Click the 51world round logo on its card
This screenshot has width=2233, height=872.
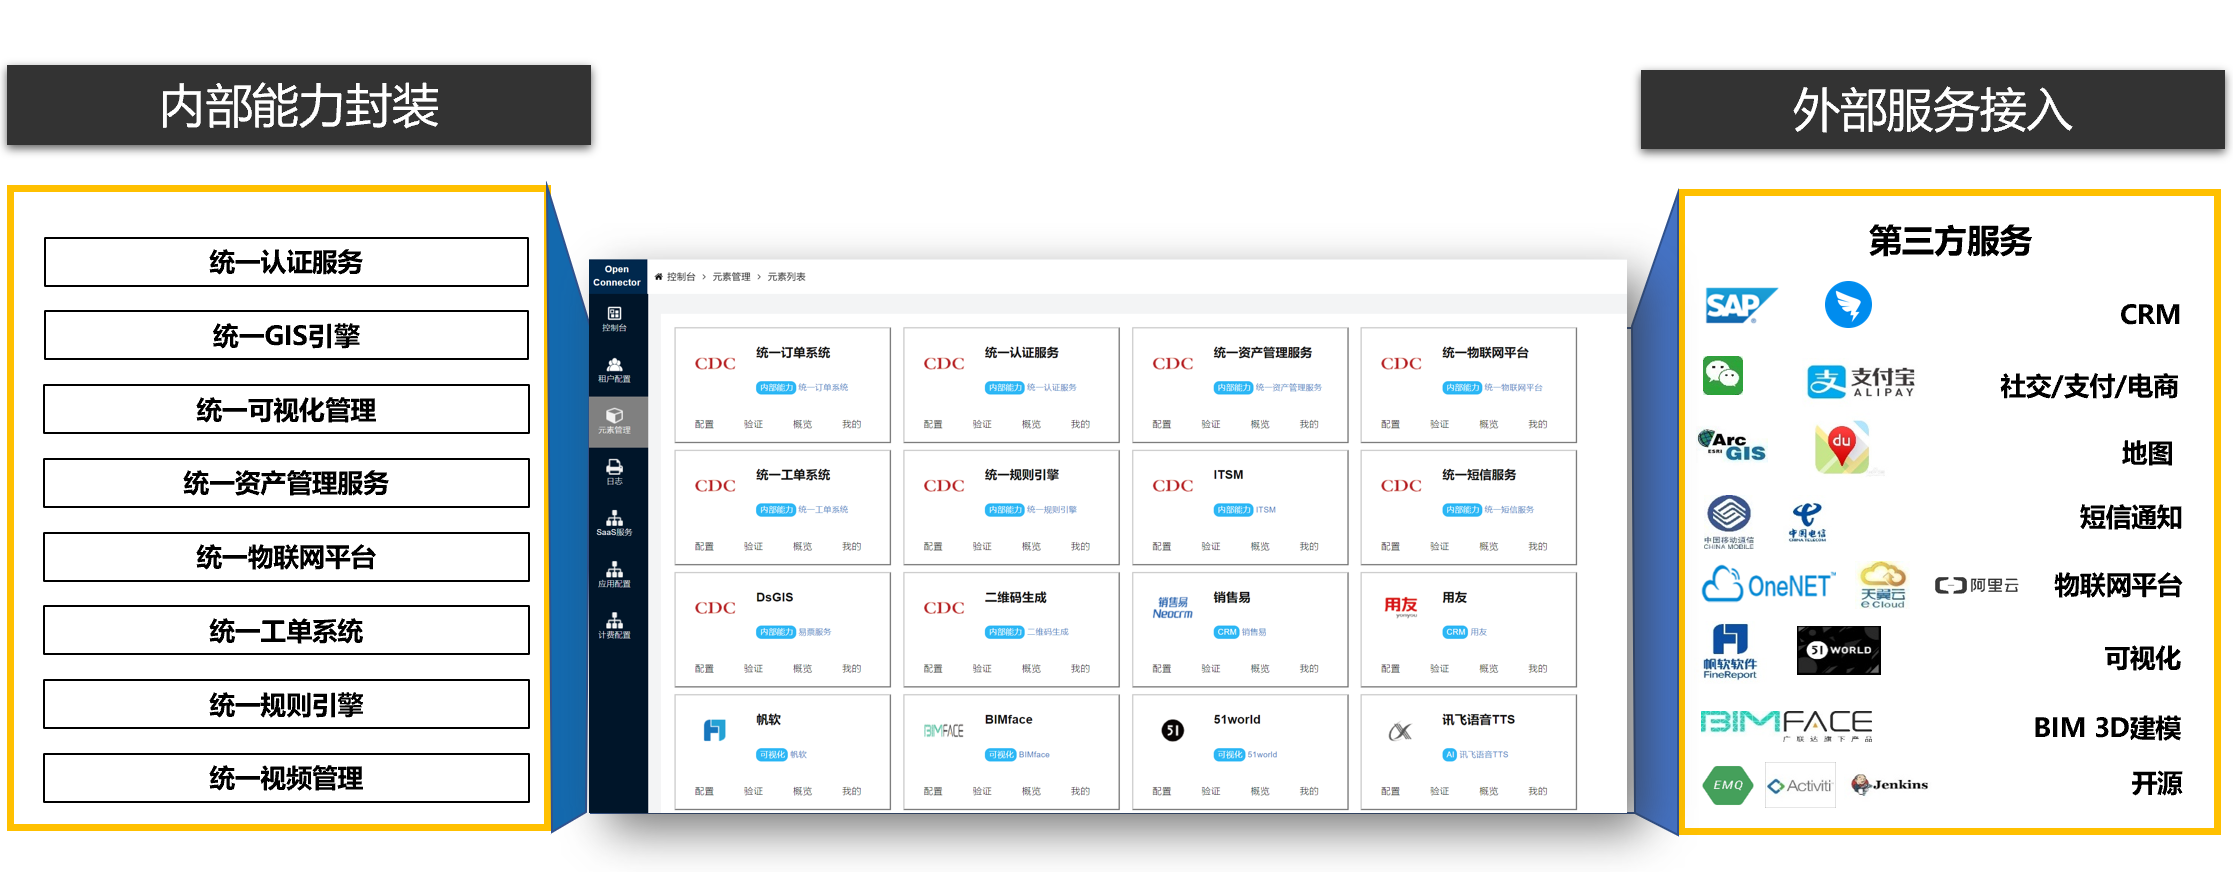click(1172, 731)
